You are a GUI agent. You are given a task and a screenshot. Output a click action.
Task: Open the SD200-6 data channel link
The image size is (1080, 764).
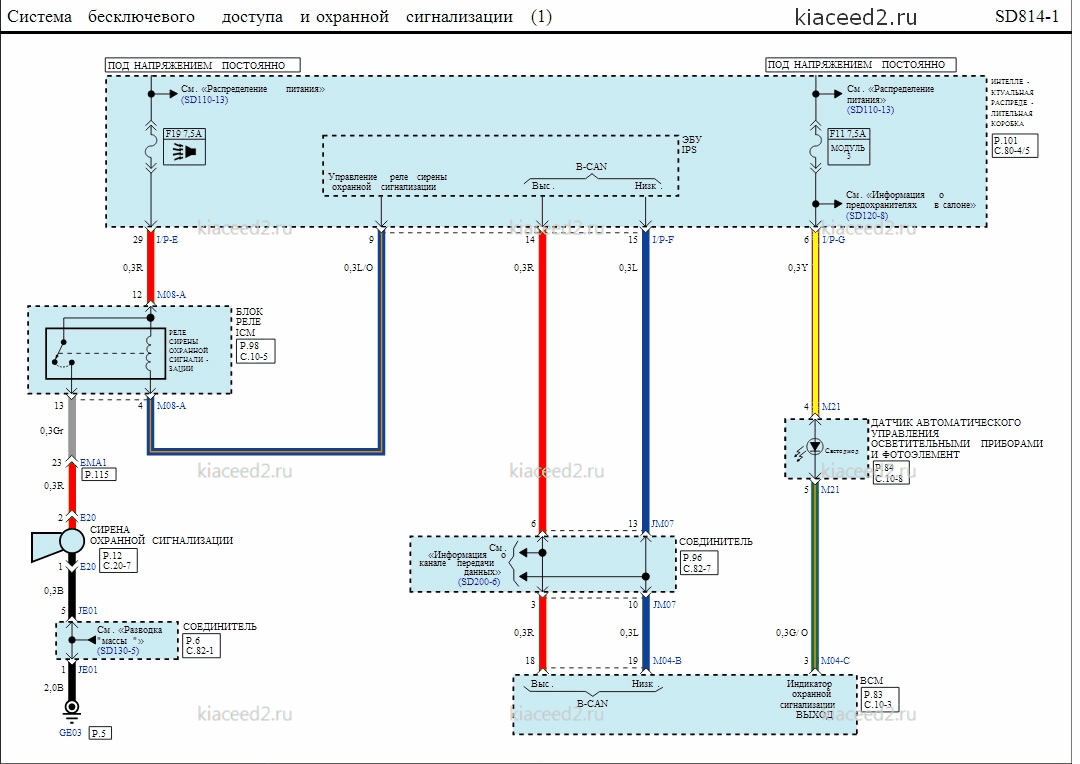click(x=479, y=582)
